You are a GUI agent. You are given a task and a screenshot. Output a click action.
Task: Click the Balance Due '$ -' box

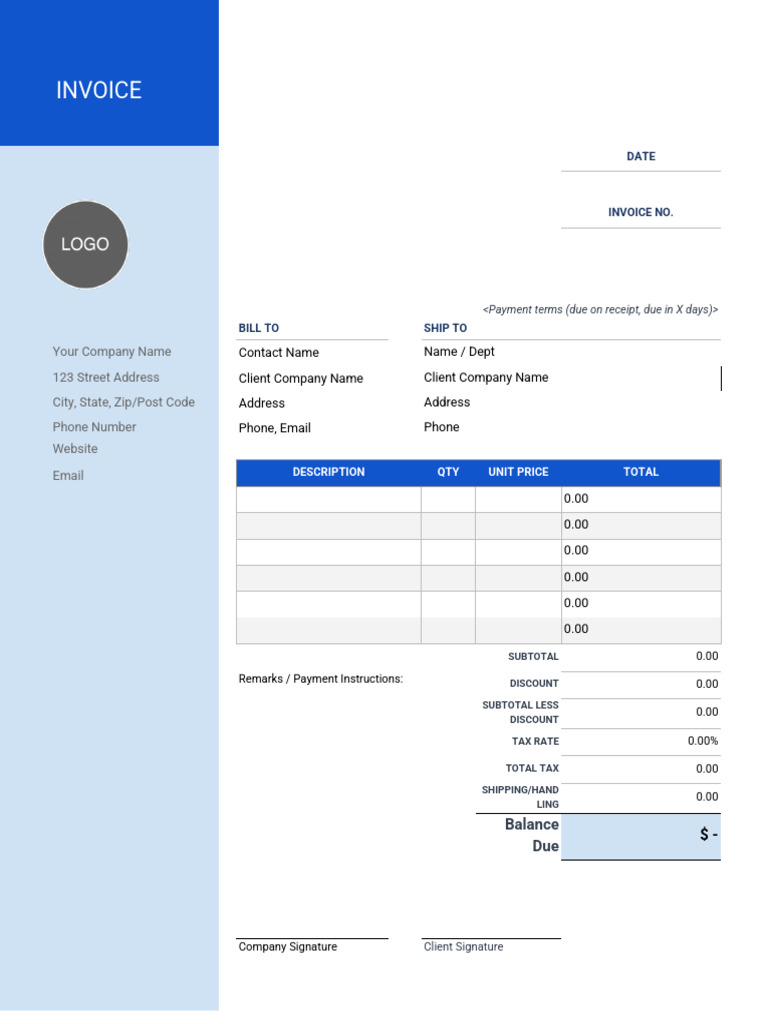pyautogui.click(x=641, y=837)
